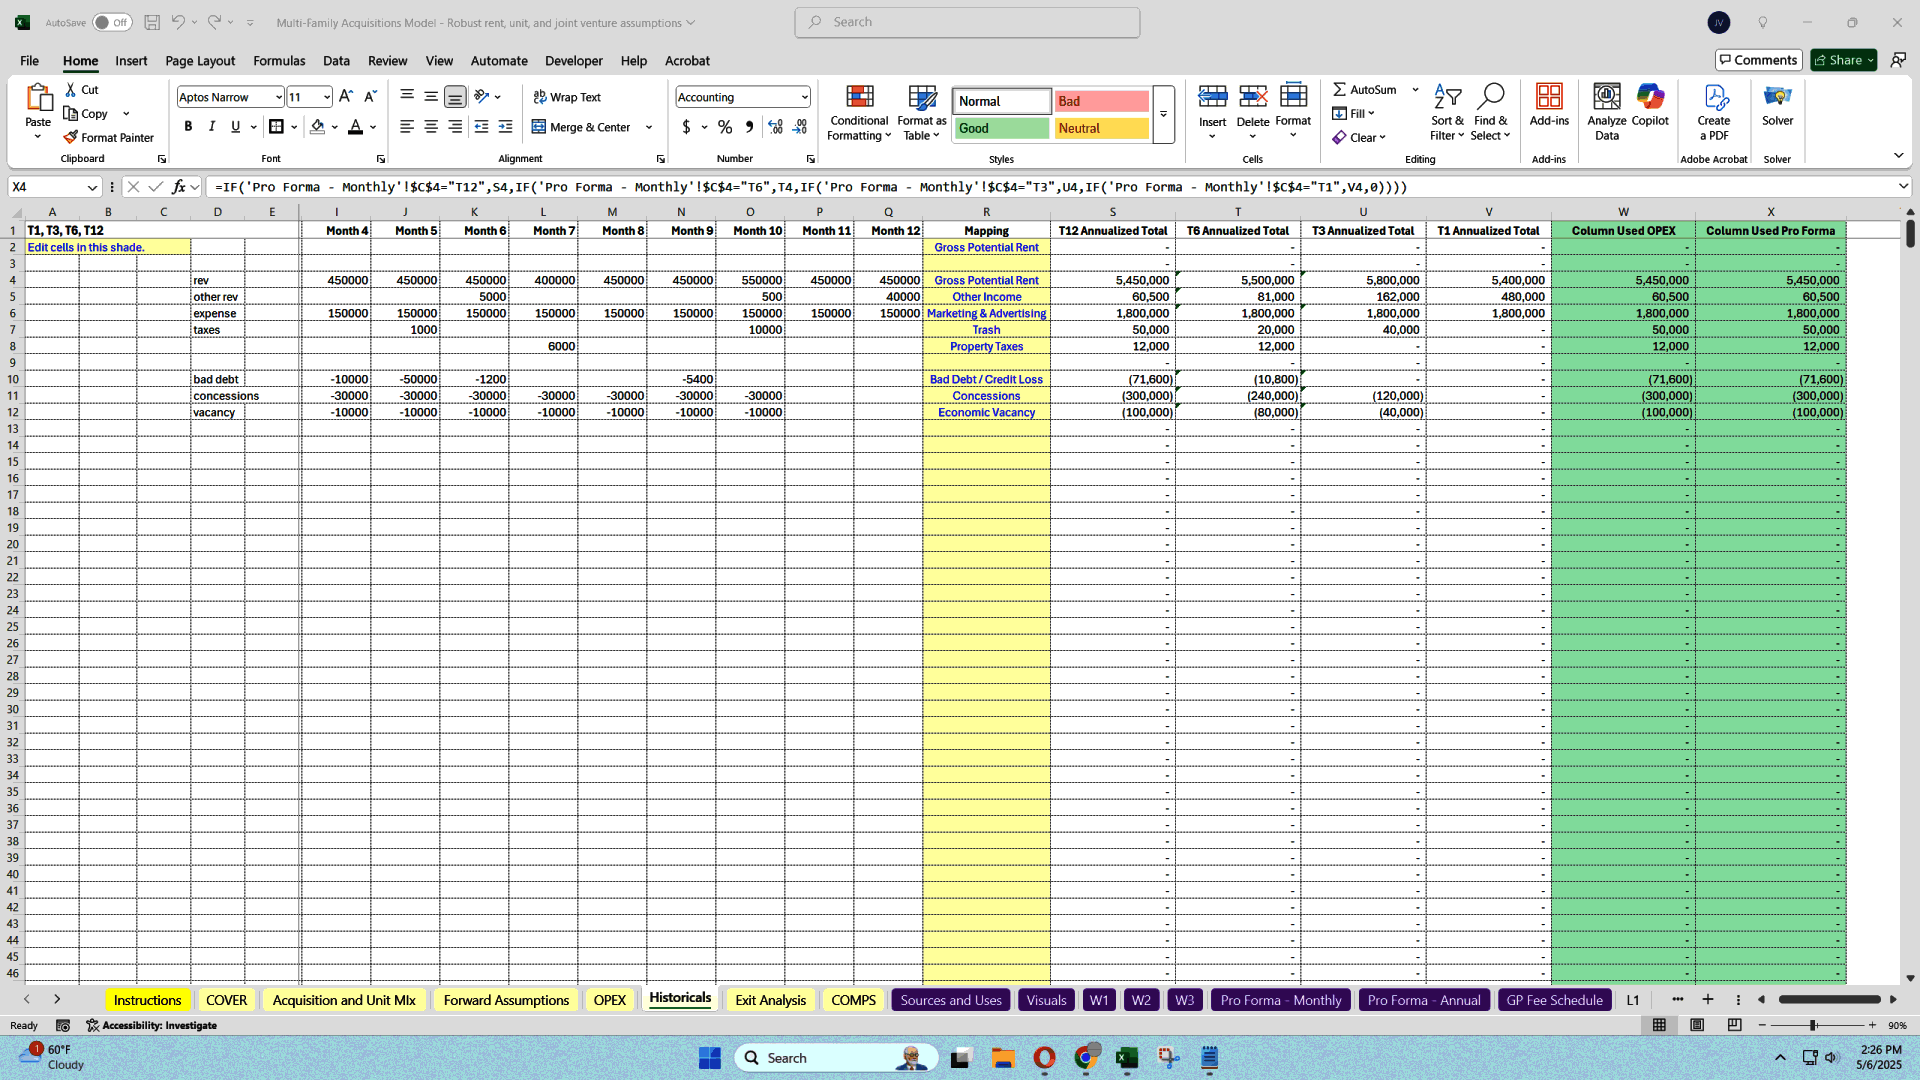Open Find & Select tool

[x=1490, y=112]
